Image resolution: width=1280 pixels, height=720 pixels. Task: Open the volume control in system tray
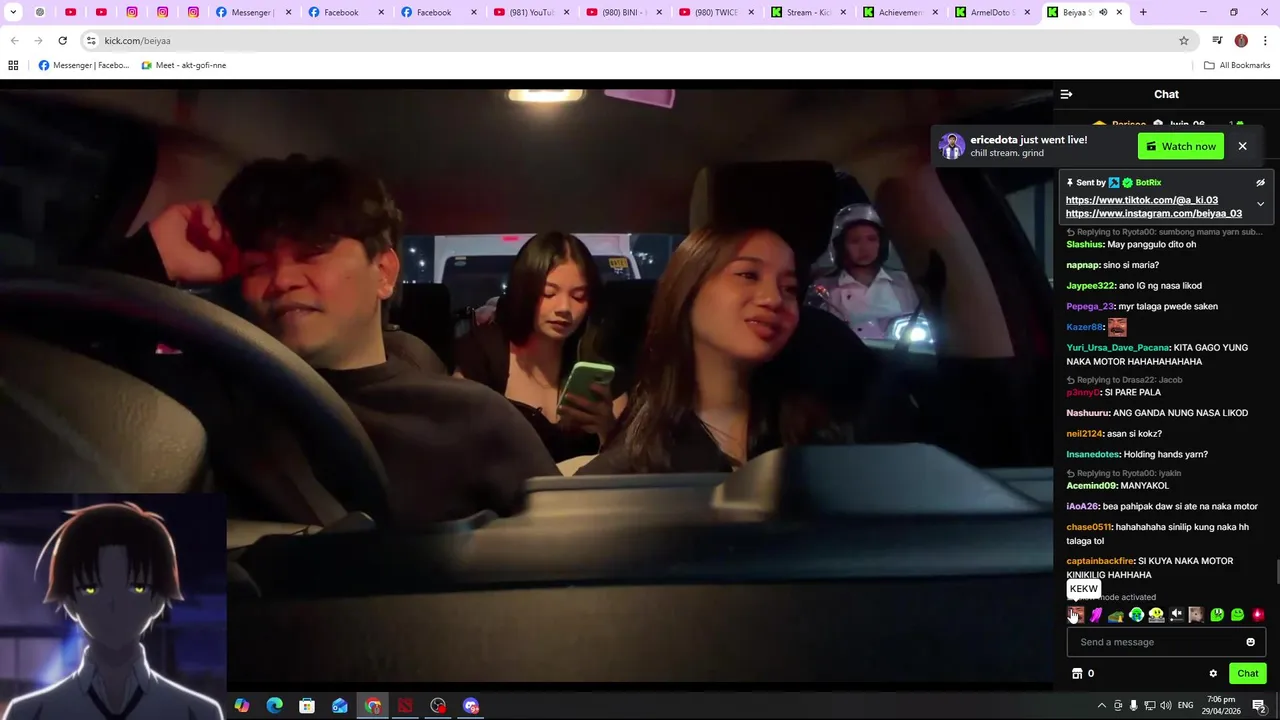point(1166,706)
